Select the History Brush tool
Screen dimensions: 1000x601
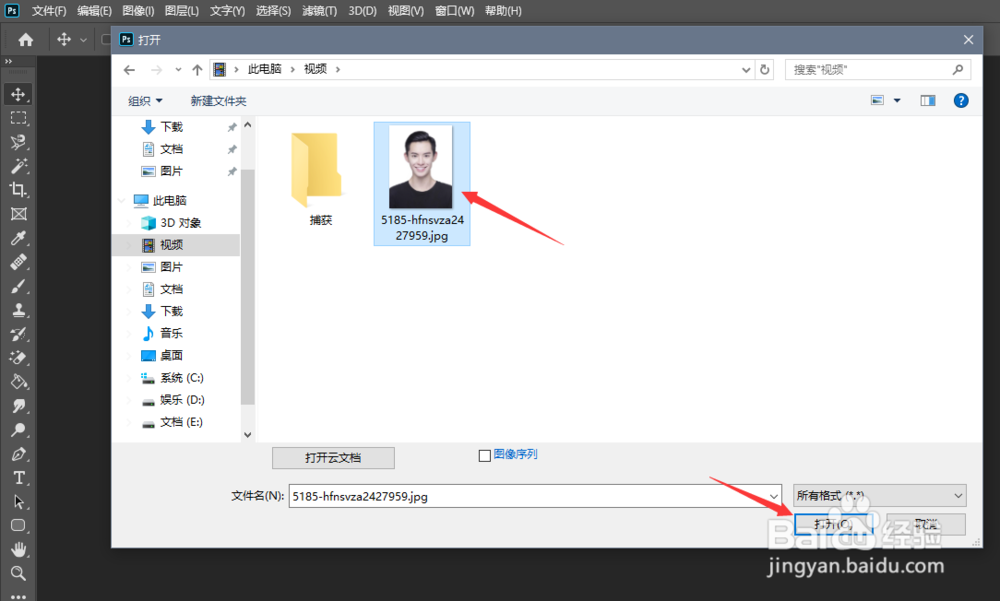pos(18,334)
